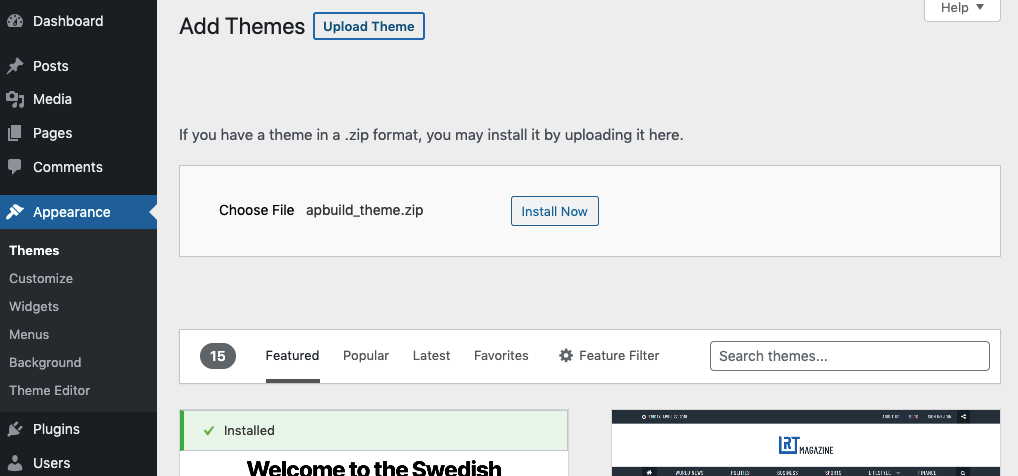The width and height of the screenshot is (1018, 476).
Task: Select the Featured themes tab
Action: (x=292, y=356)
